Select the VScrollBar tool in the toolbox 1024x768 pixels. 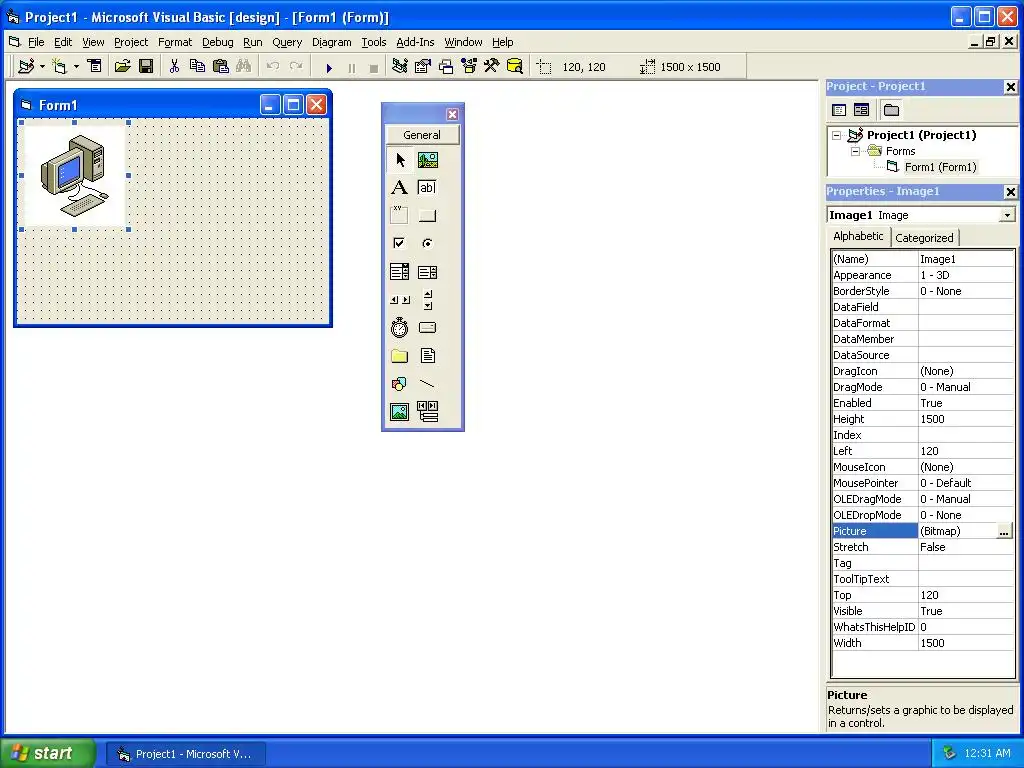(x=428, y=300)
